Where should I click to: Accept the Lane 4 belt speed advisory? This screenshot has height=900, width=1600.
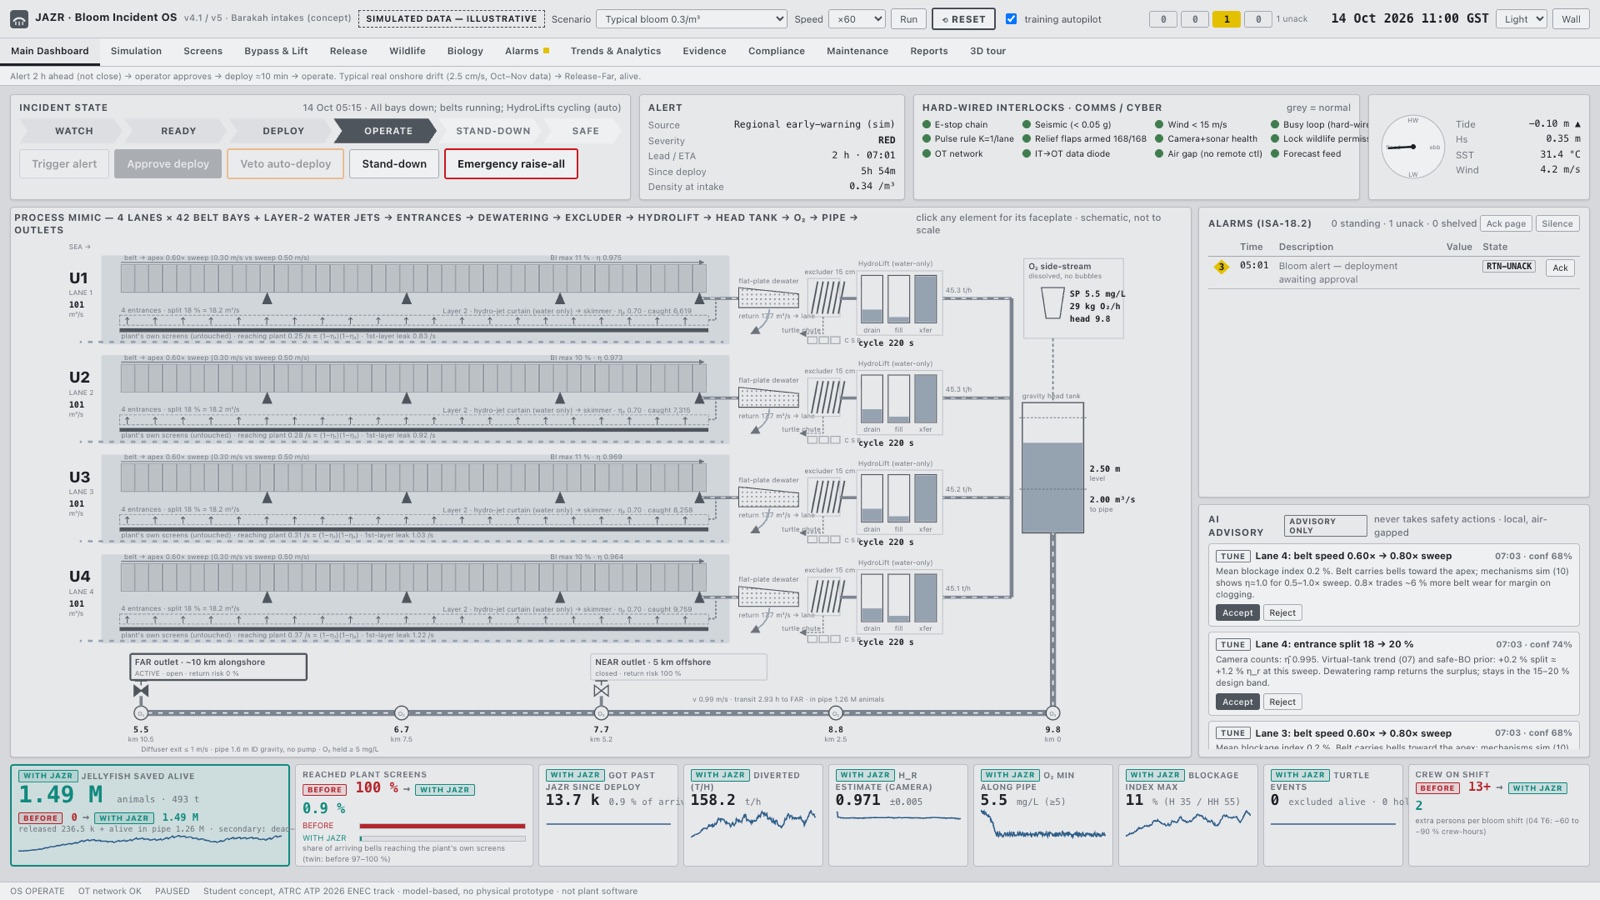point(1237,613)
